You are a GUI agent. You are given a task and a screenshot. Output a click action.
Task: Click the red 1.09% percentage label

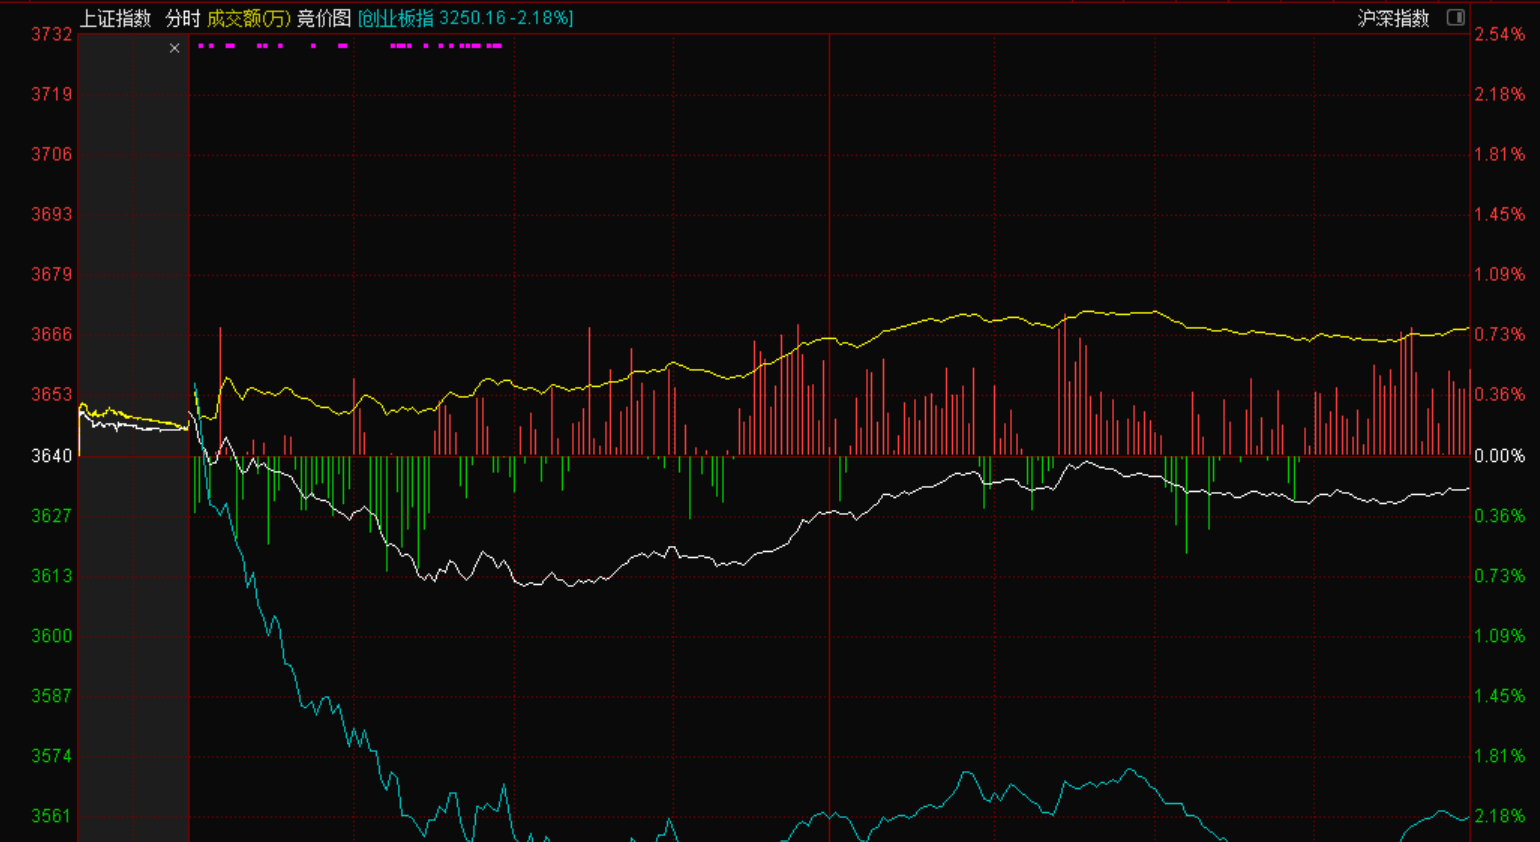pos(1499,274)
